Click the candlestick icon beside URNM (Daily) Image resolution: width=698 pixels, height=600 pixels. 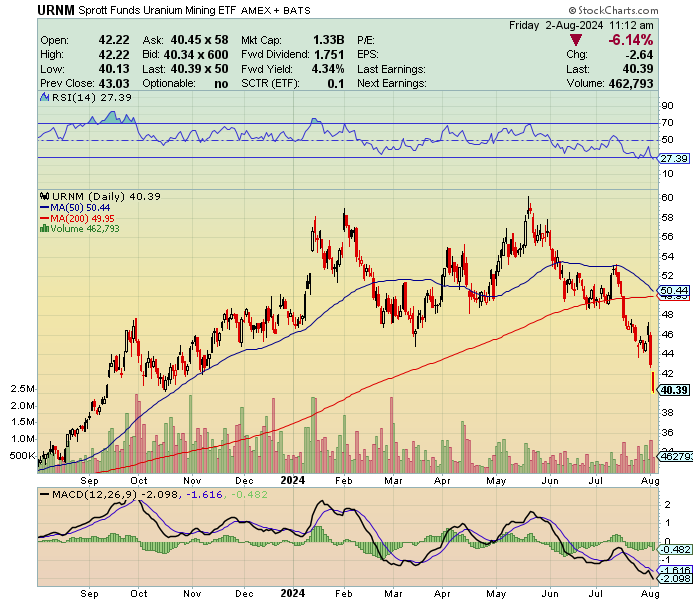44,196
